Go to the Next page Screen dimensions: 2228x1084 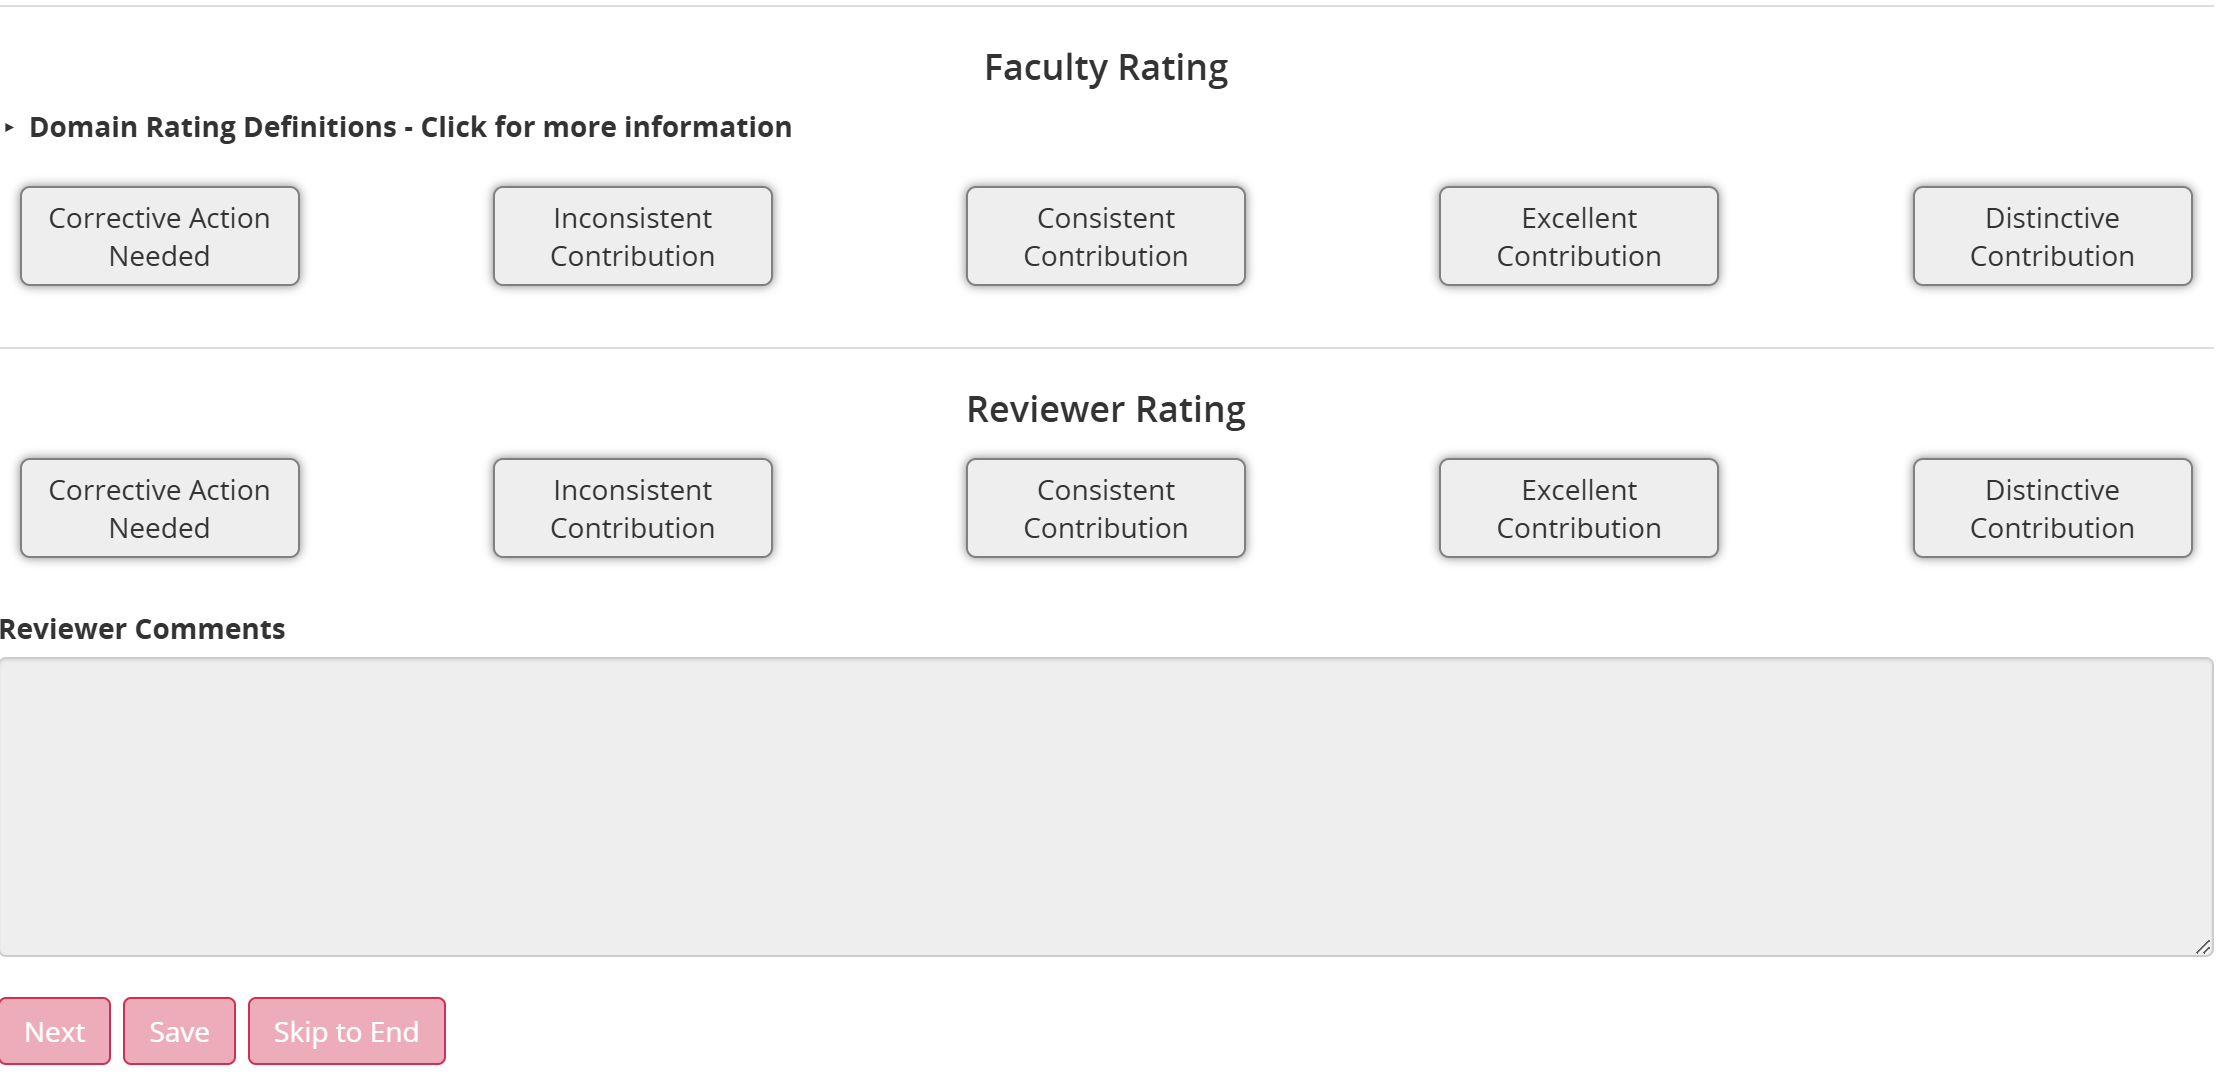click(55, 1031)
